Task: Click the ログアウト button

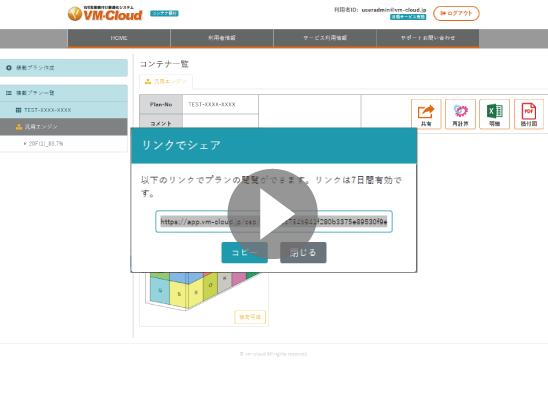Action: [x=456, y=14]
